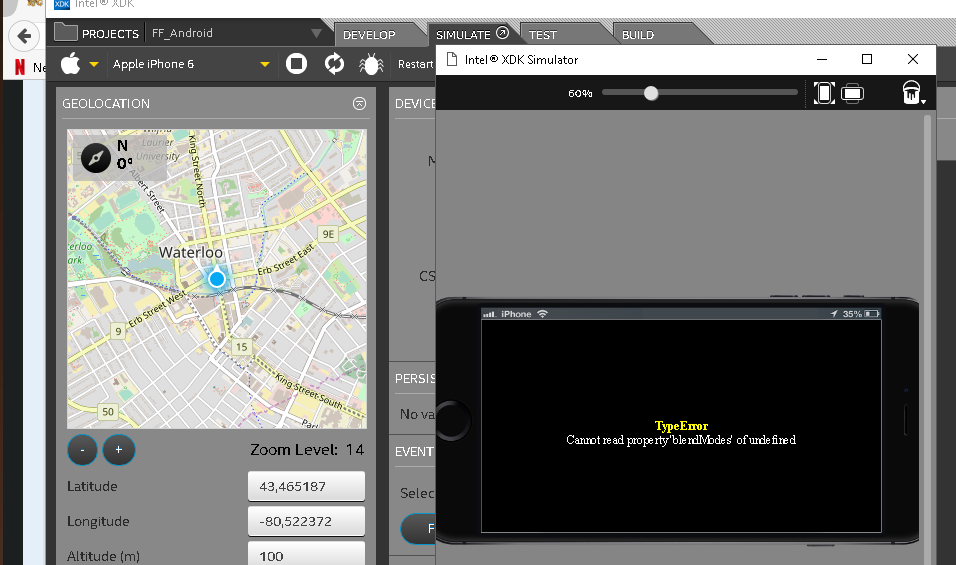Set simulator to portrait orientation

point(824,93)
